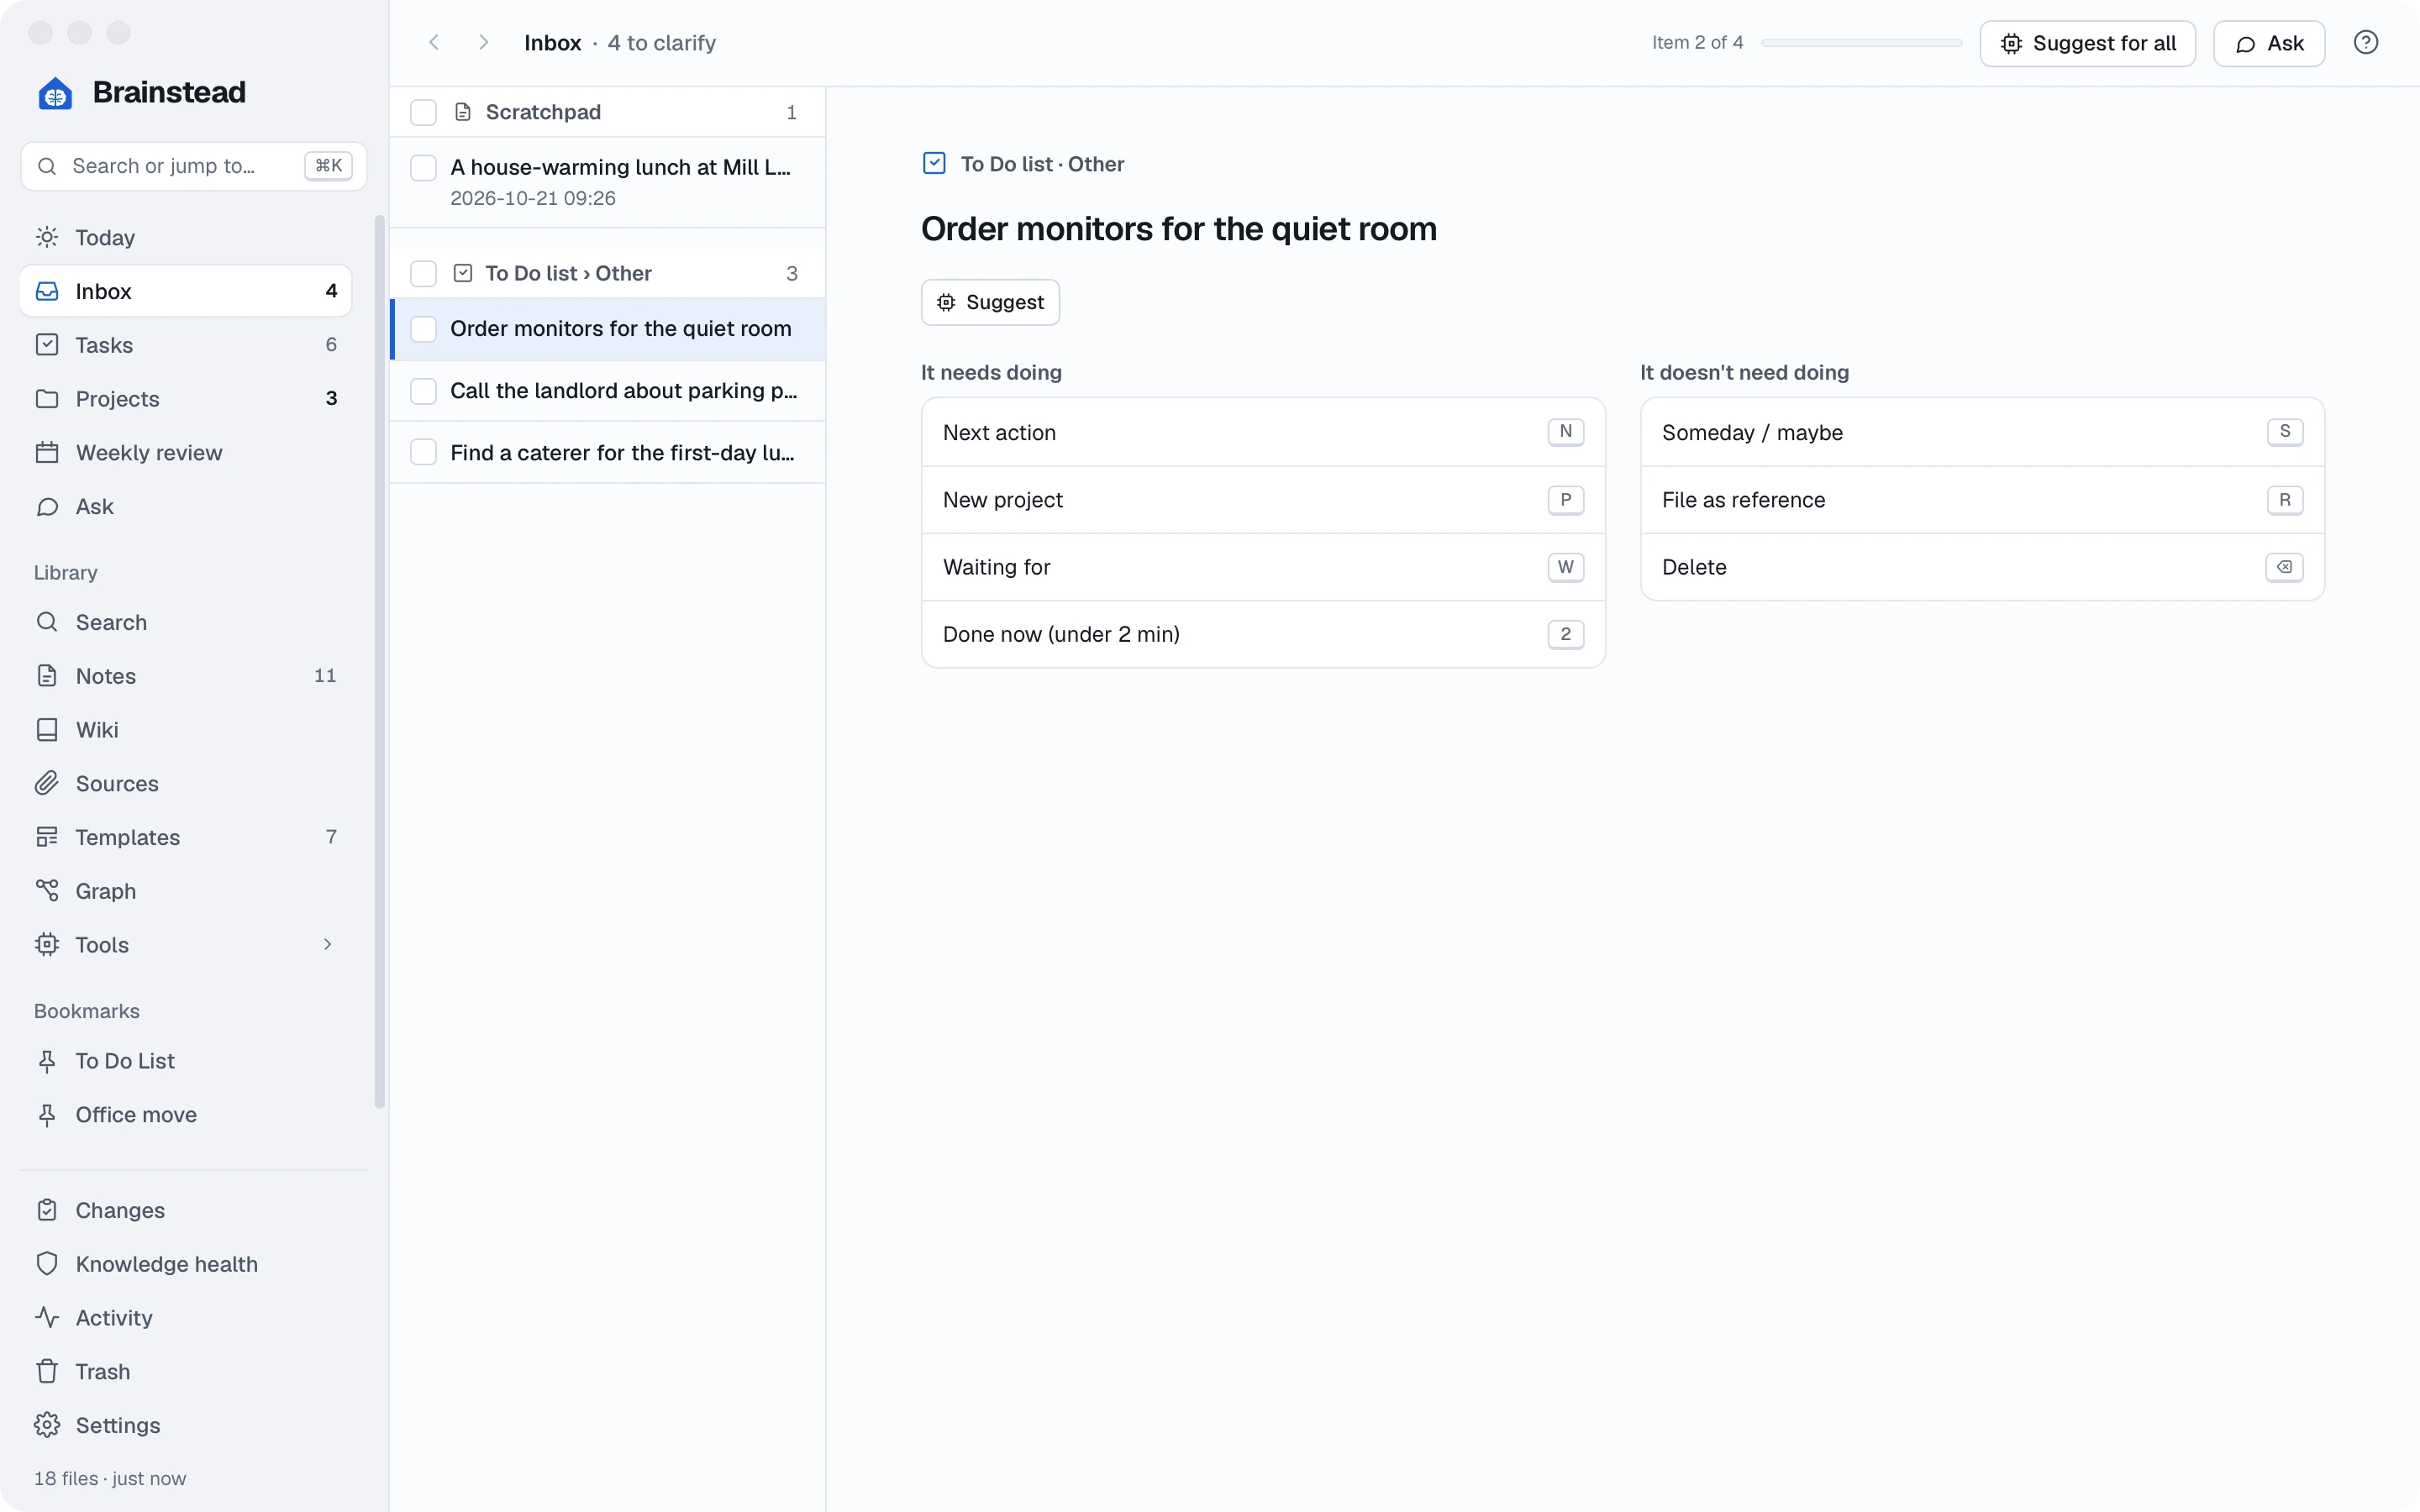
Task: Choose New project option
Action: [1263, 500]
